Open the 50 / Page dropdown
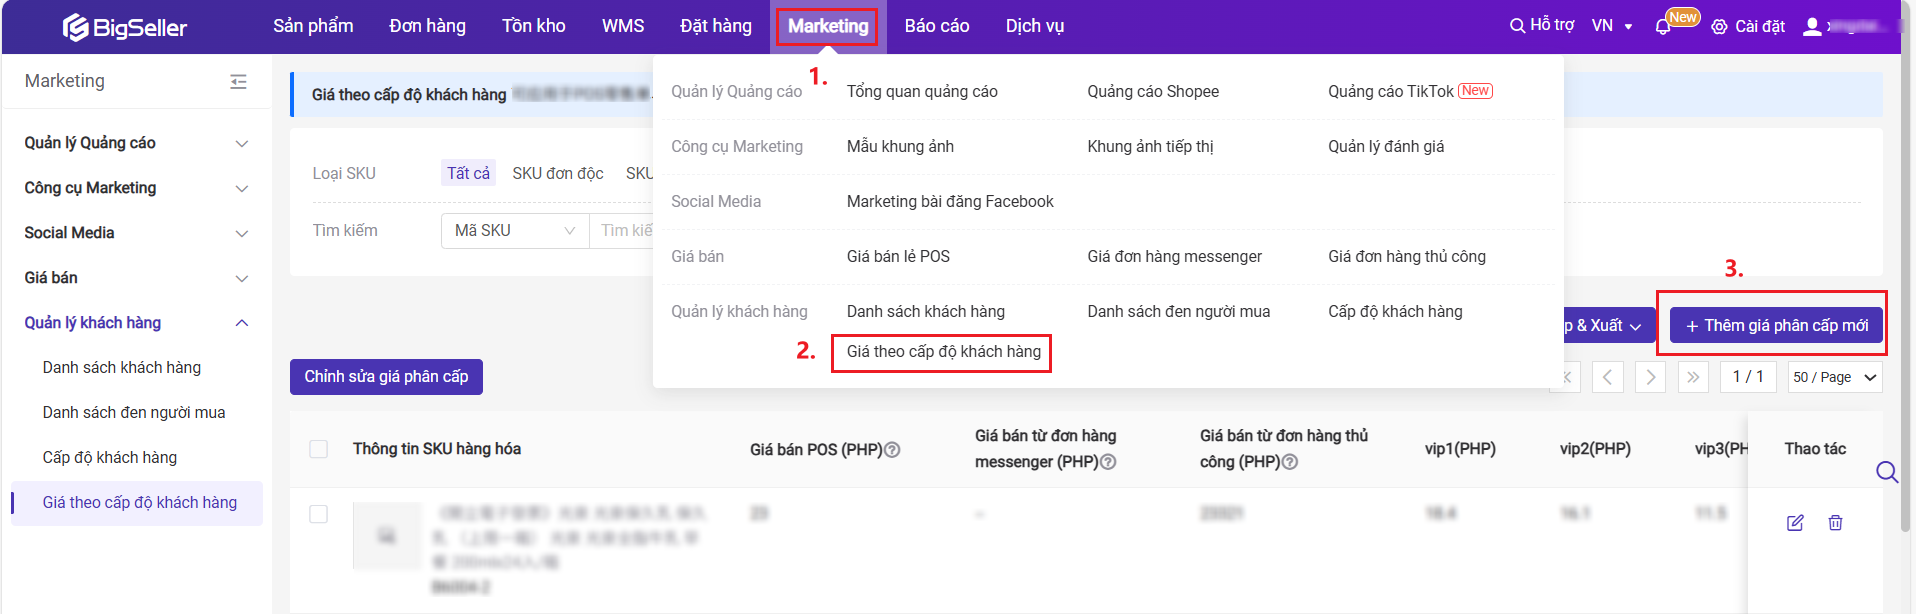The height and width of the screenshot is (614, 1916). point(1834,377)
